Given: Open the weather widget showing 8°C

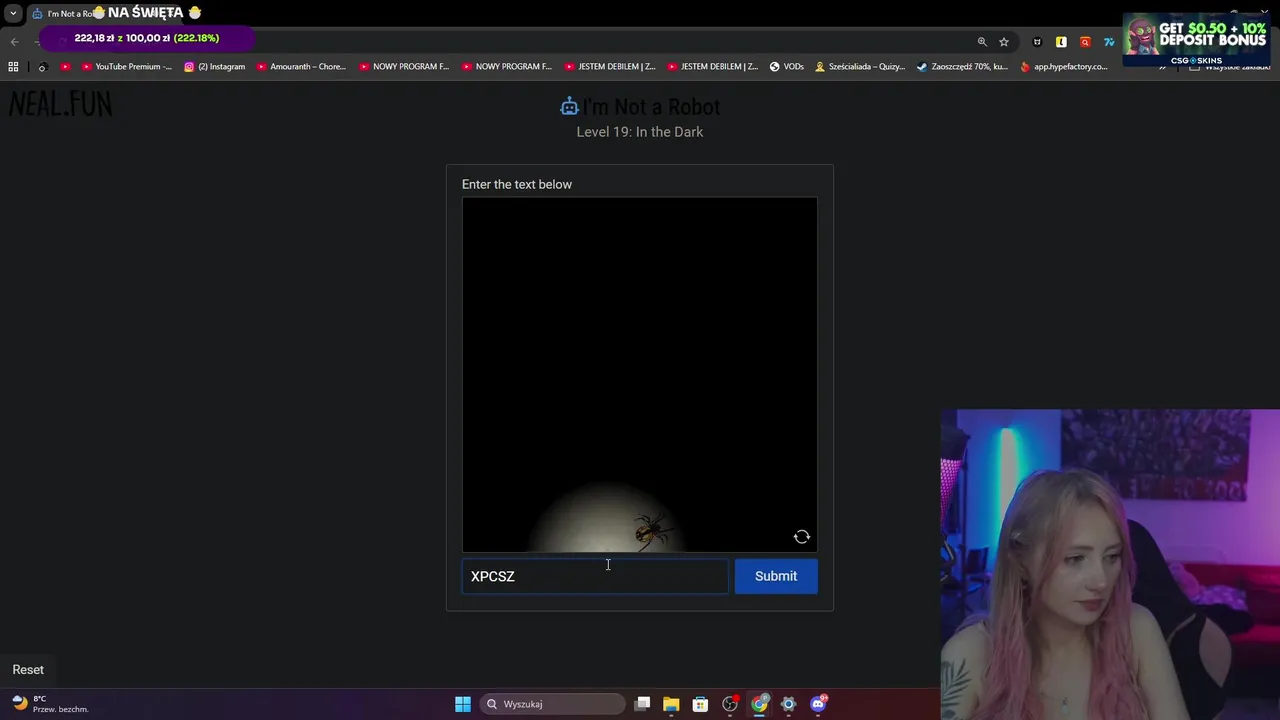Looking at the screenshot, I should click(52, 704).
